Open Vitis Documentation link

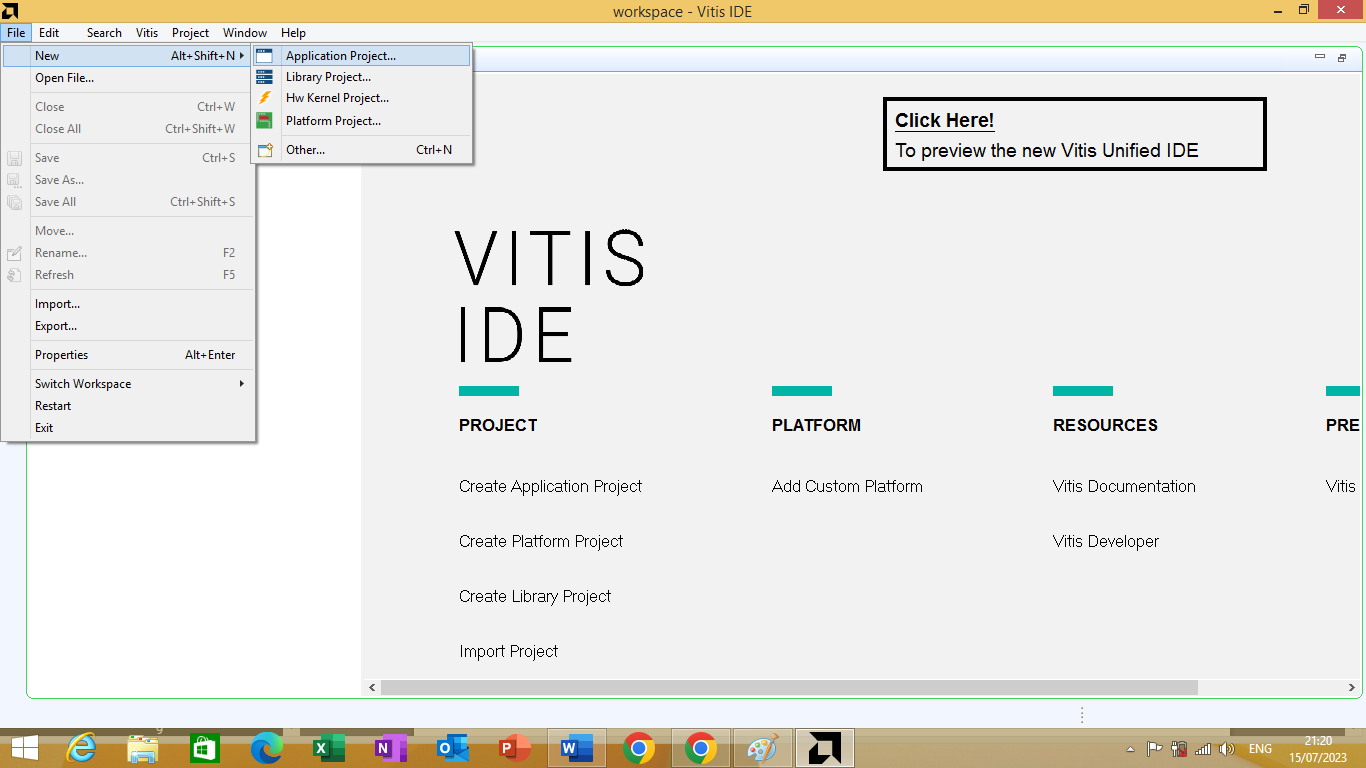click(1124, 486)
